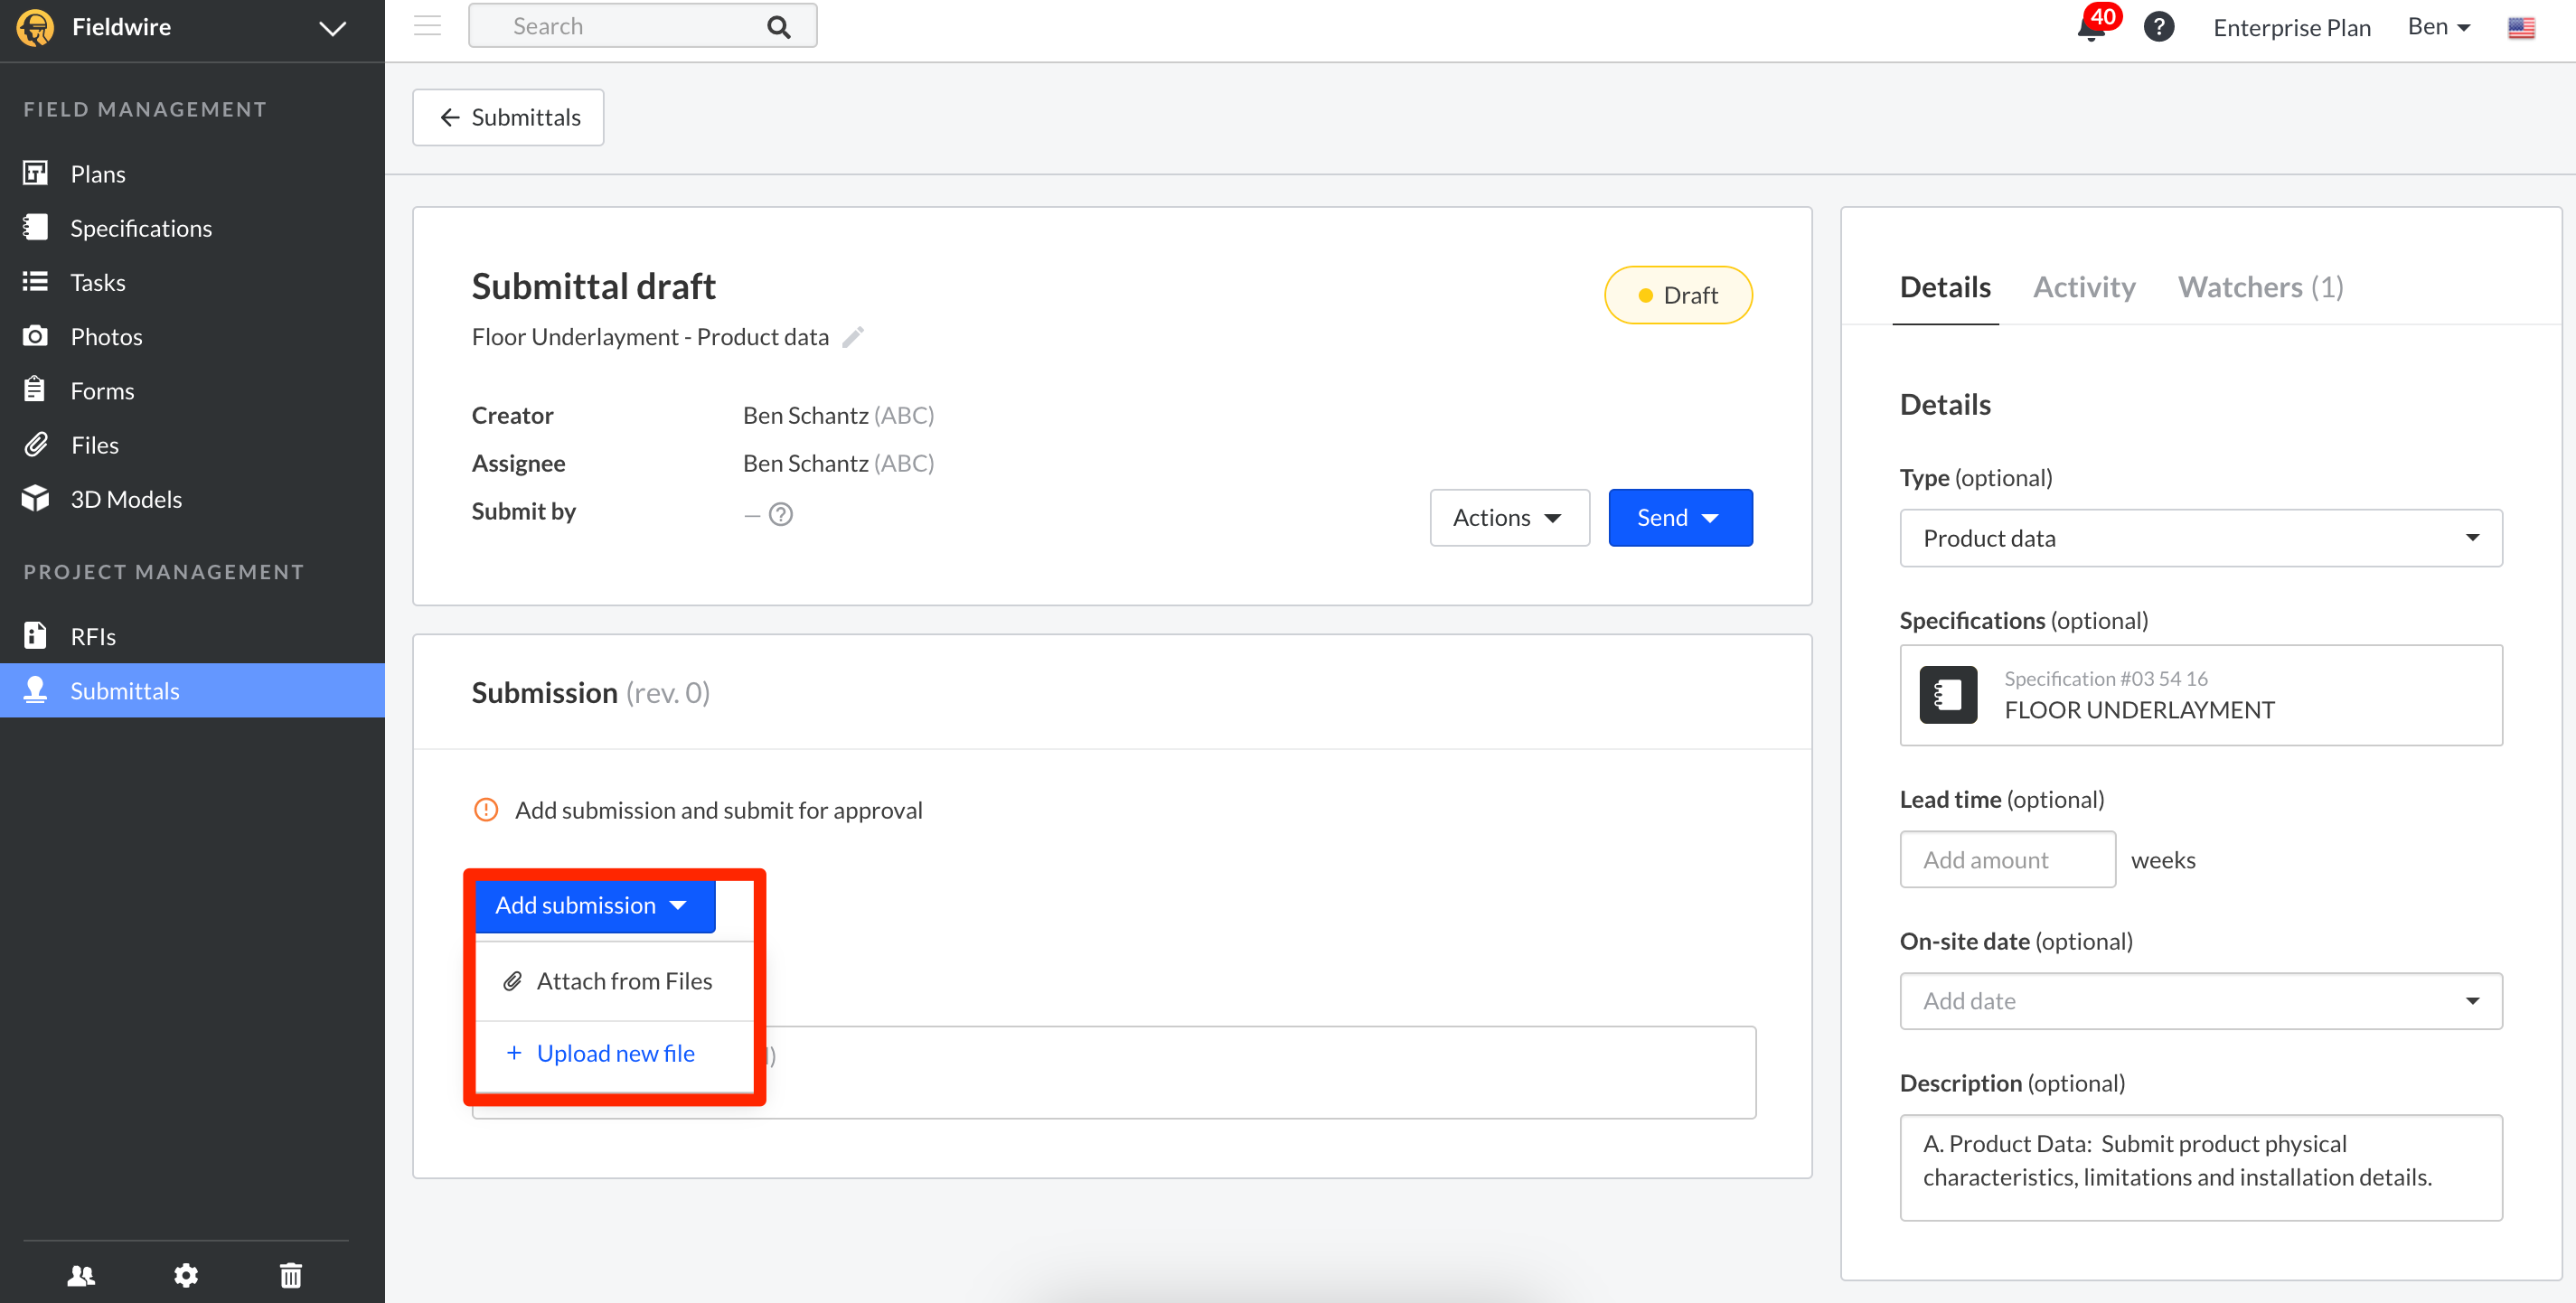The width and height of the screenshot is (2576, 1303).
Task: Open Tasks in the sidebar
Action: pos(192,282)
